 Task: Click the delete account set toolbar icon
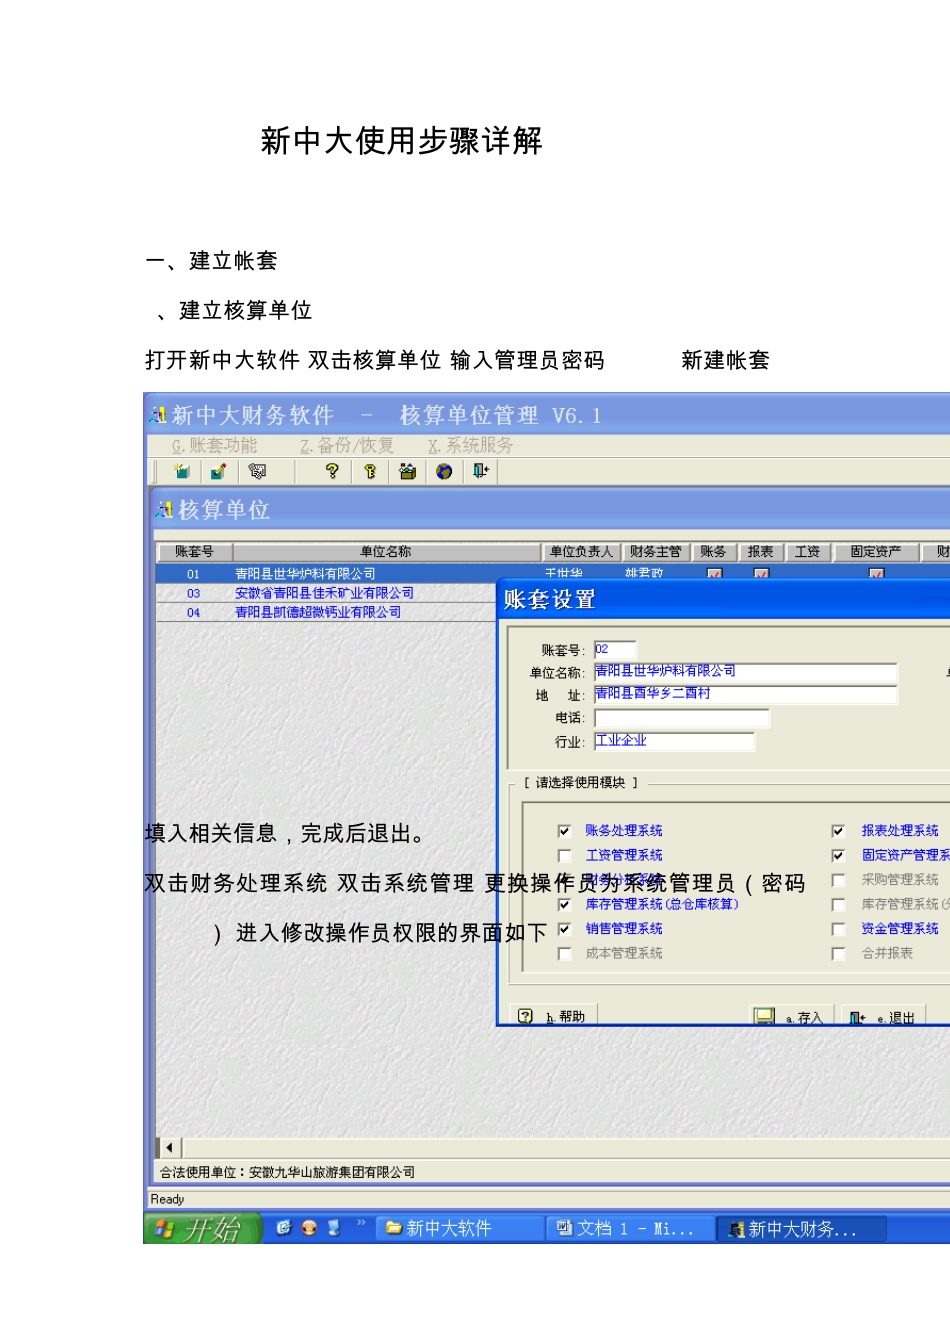click(257, 471)
